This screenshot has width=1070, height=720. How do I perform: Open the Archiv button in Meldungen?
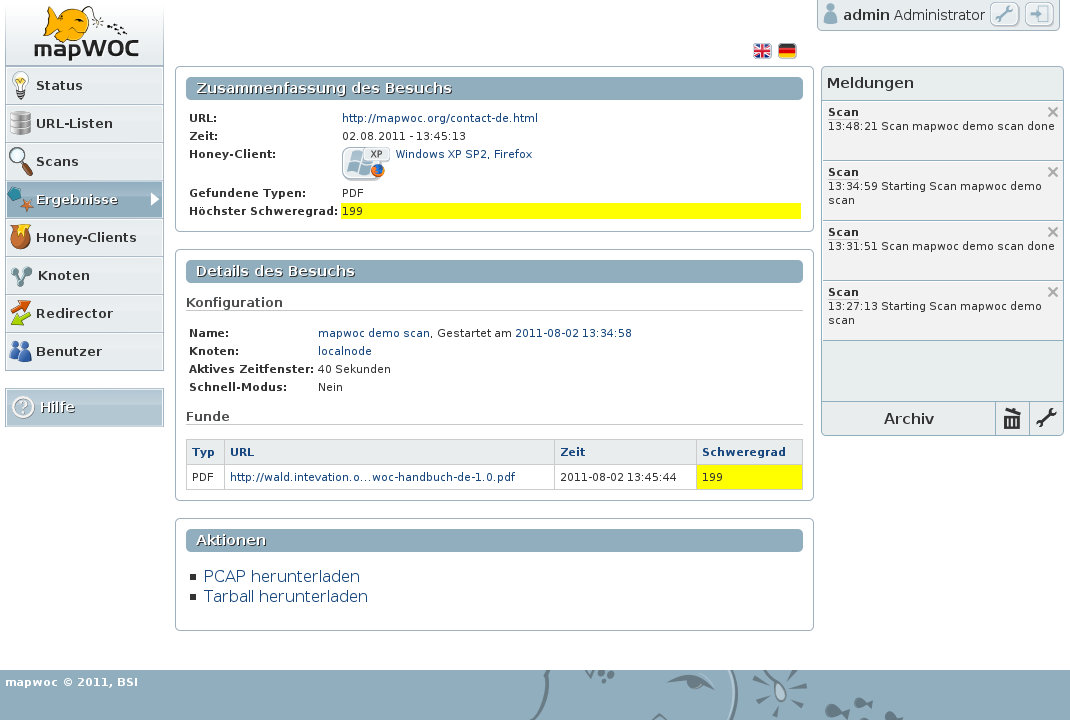[908, 418]
